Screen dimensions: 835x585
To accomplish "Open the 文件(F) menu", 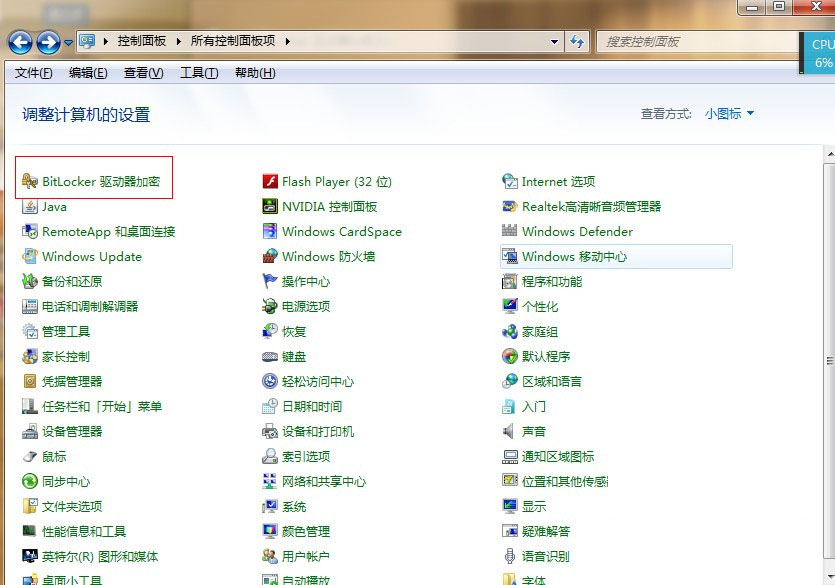I will (x=34, y=73).
